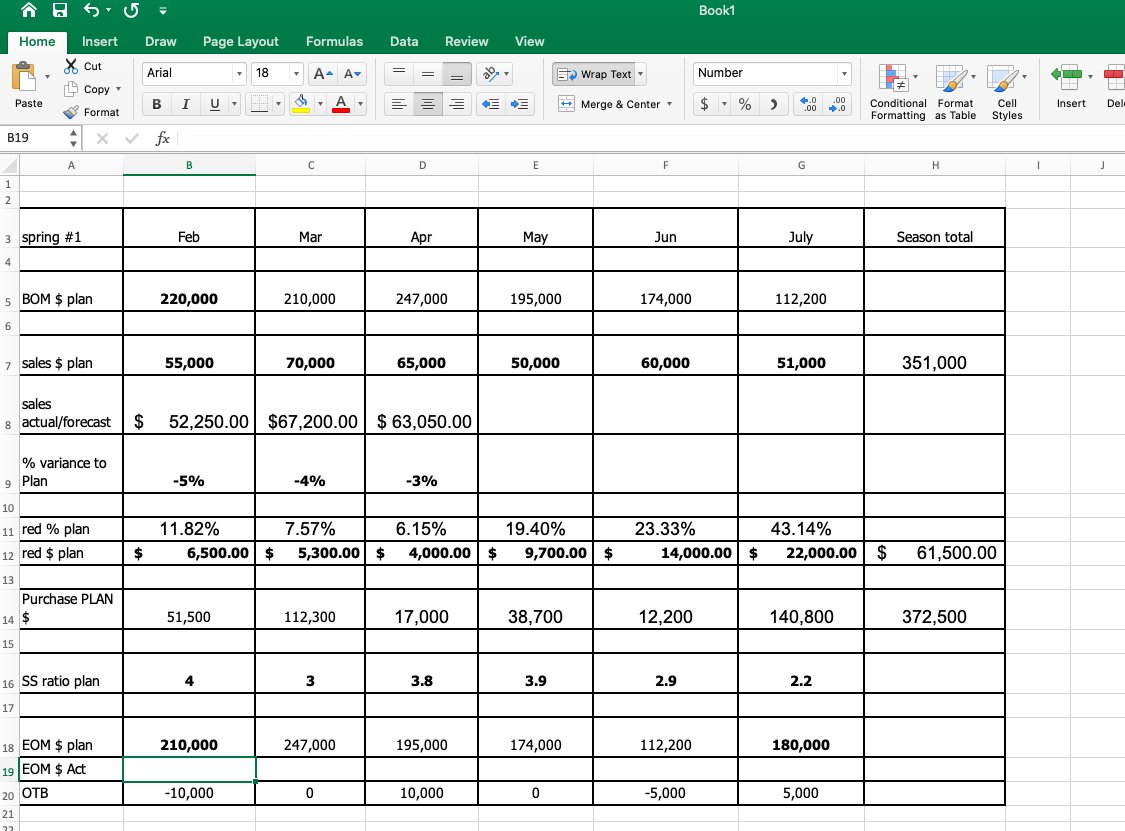Open the Number format dropdown

coord(845,72)
